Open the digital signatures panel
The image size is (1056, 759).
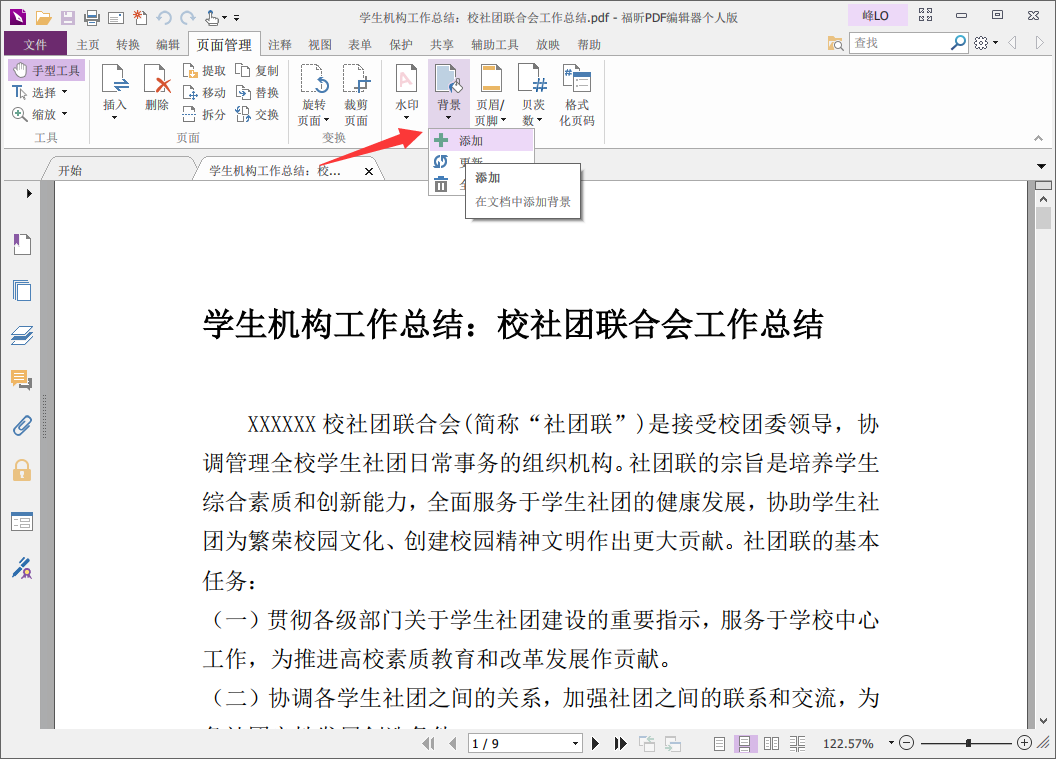[x=22, y=568]
